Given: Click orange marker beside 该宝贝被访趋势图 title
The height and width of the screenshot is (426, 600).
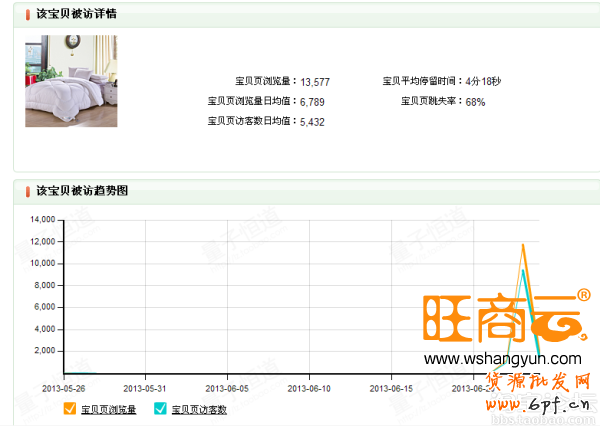Looking at the screenshot, I should [28, 190].
